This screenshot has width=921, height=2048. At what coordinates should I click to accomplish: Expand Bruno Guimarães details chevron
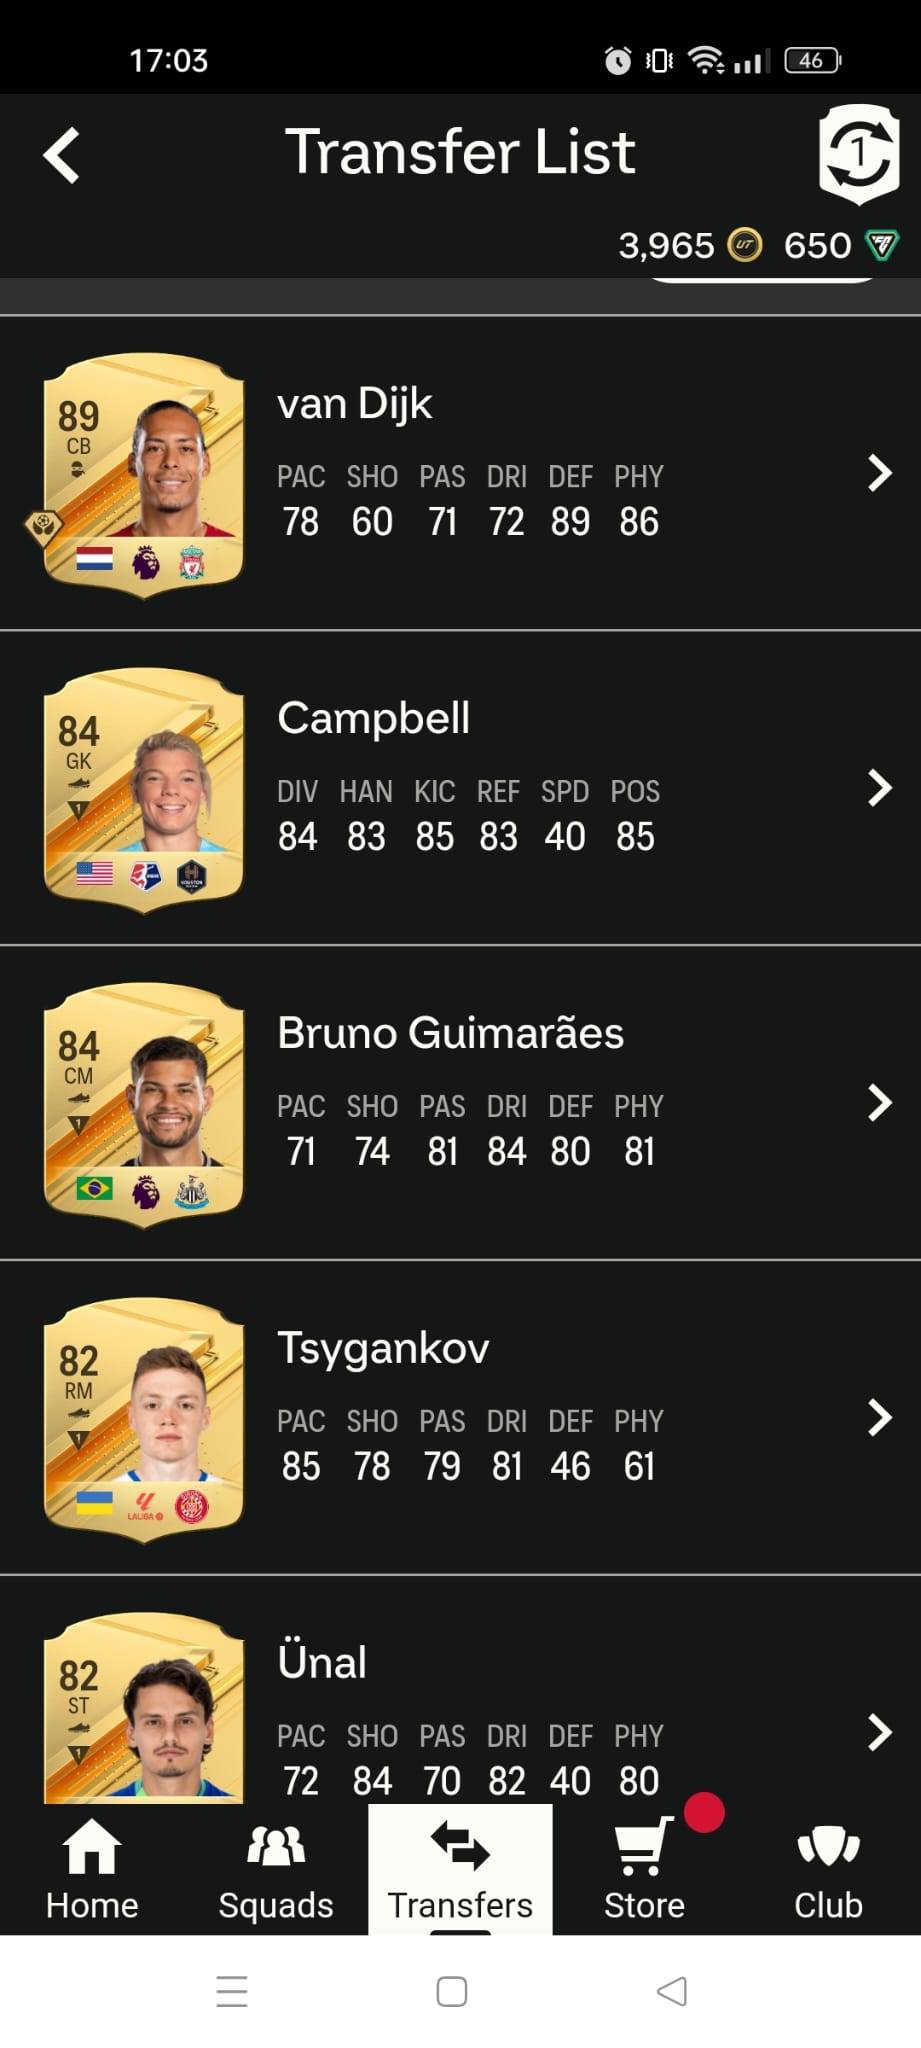[x=880, y=1103]
